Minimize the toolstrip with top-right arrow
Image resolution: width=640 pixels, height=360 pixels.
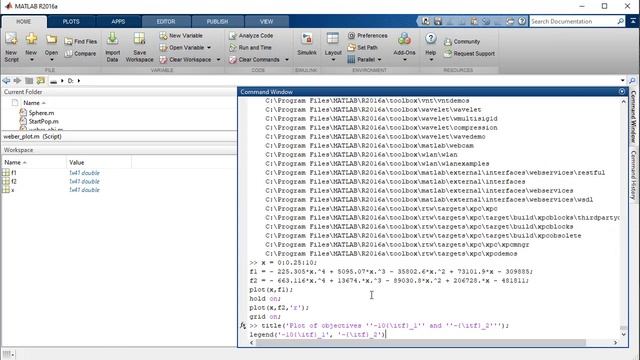(633, 21)
